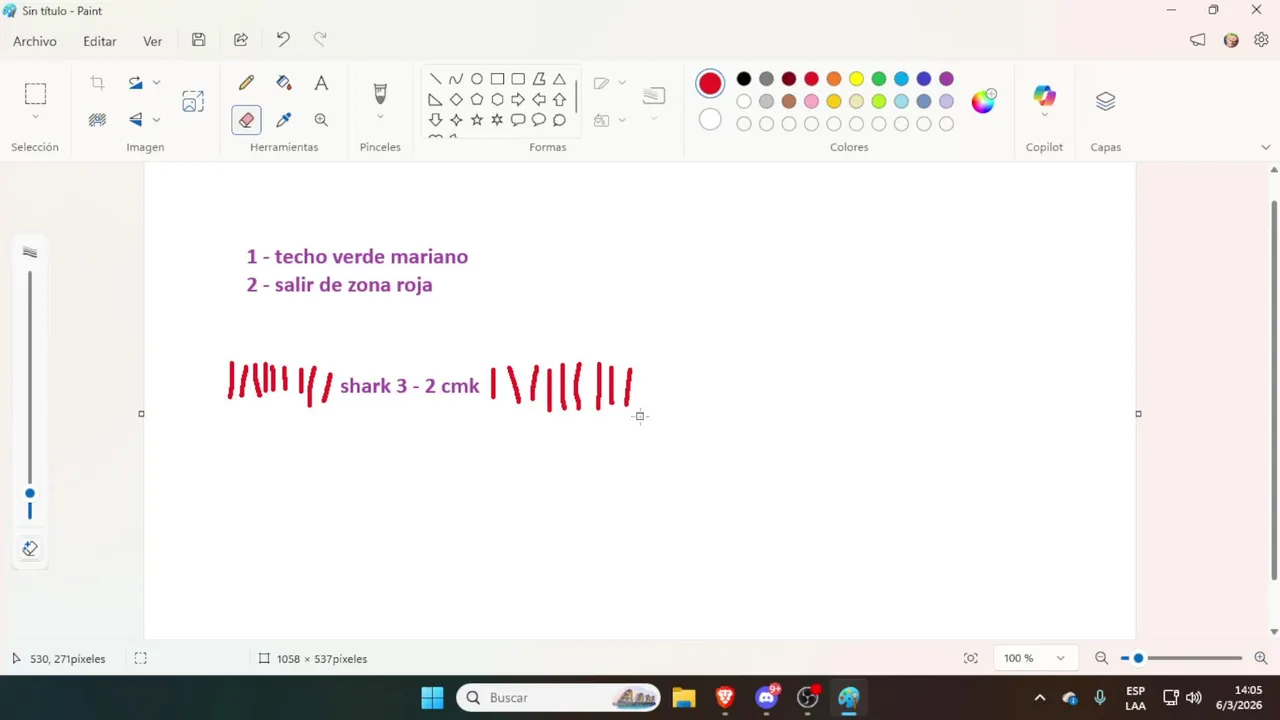Select the Color picker eyedropper tool
The width and height of the screenshot is (1280, 720).
pyautogui.click(x=284, y=120)
